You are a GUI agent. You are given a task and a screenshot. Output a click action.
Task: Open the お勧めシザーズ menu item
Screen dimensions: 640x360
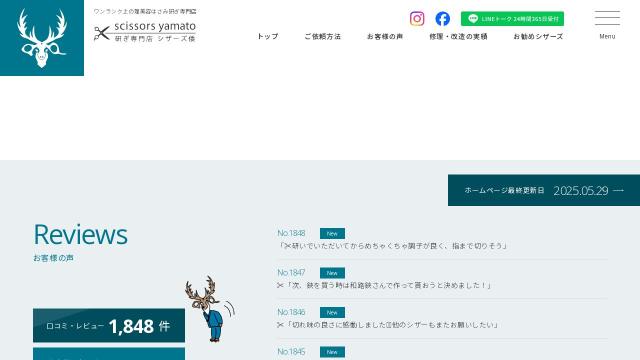point(538,36)
